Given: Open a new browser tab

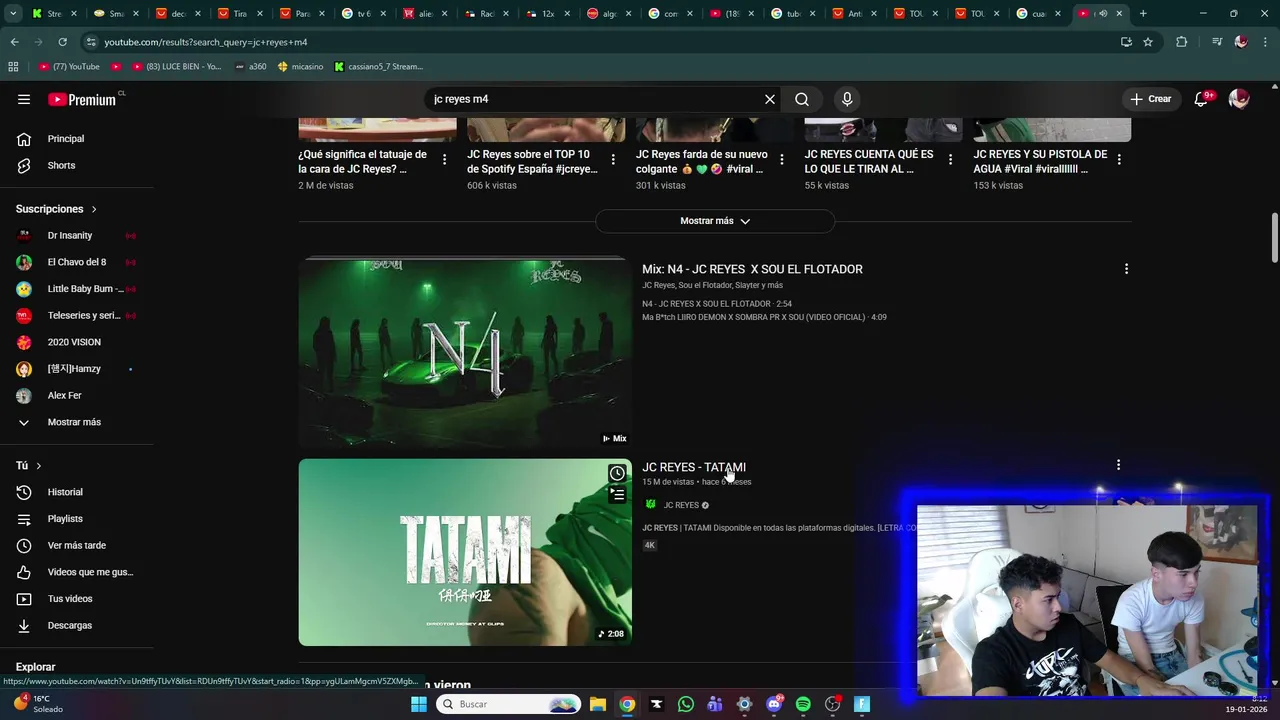Looking at the screenshot, I should (x=1143, y=14).
